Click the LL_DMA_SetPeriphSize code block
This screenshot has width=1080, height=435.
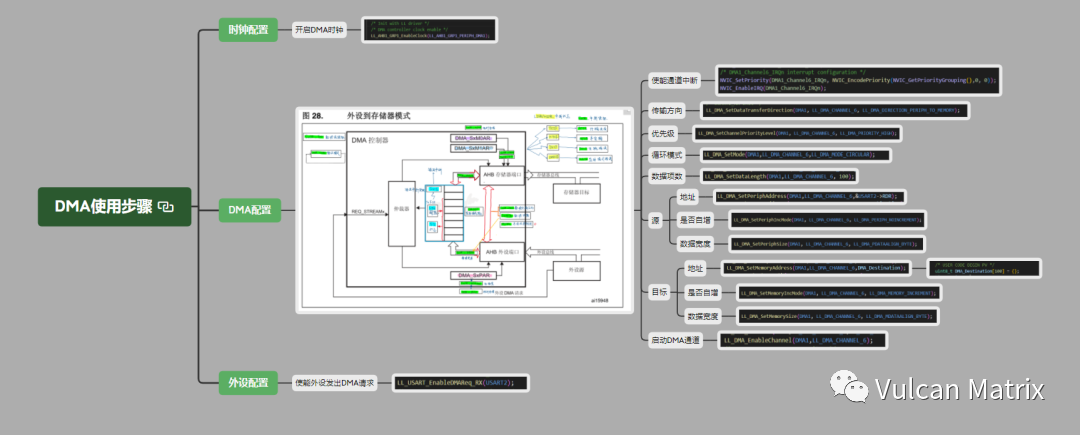[x=827, y=243]
